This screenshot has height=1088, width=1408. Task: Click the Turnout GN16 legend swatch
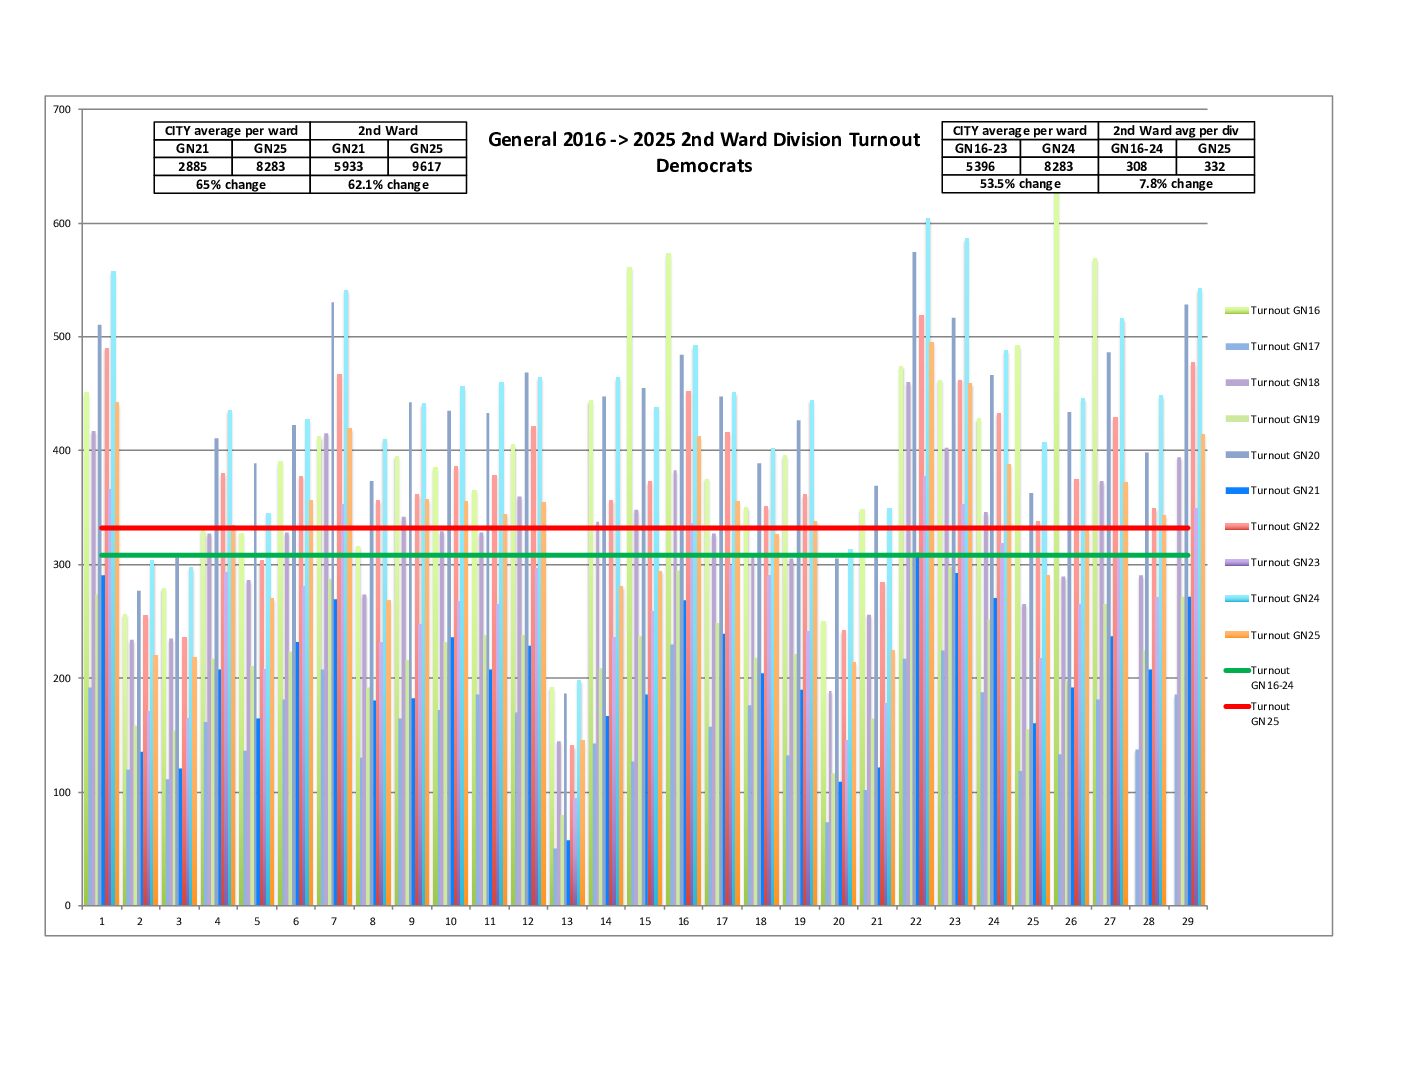tap(1236, 311)
